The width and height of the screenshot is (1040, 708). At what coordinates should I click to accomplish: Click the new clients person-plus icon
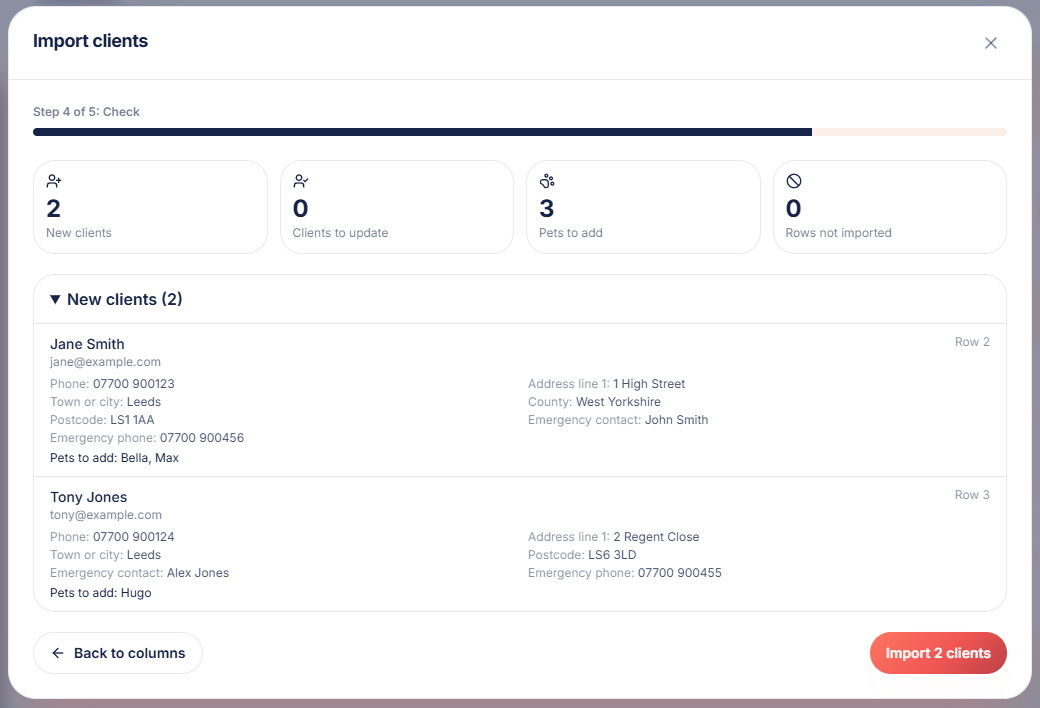click(x=54, y=180)
